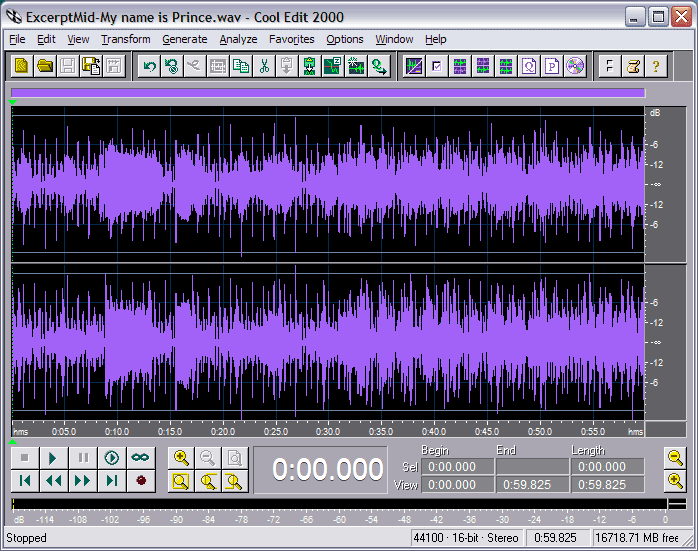
Task: Click the repeat last command icon
Action: pos(171,67)
